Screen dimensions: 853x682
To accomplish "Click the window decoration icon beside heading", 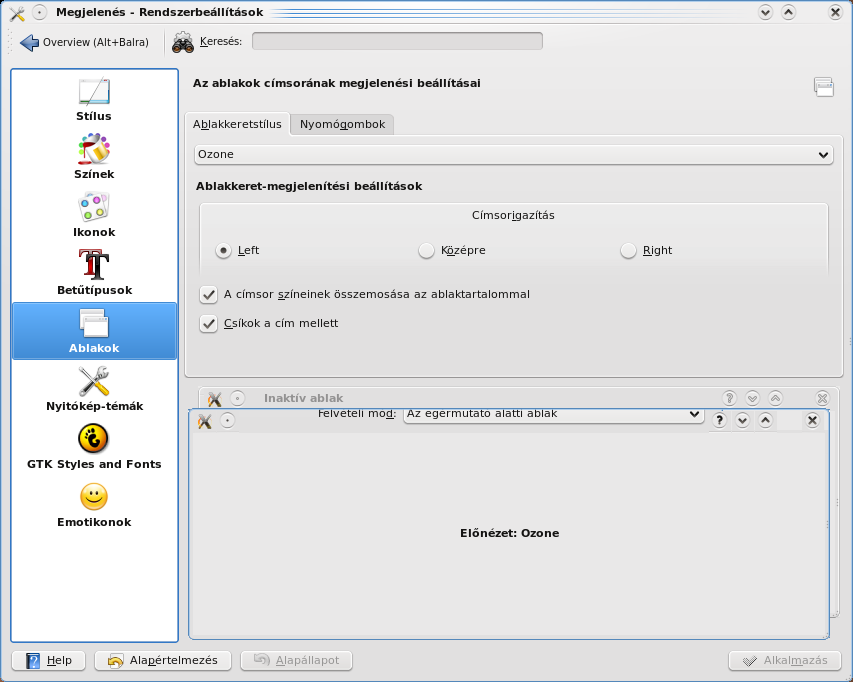I will point(824,87).
